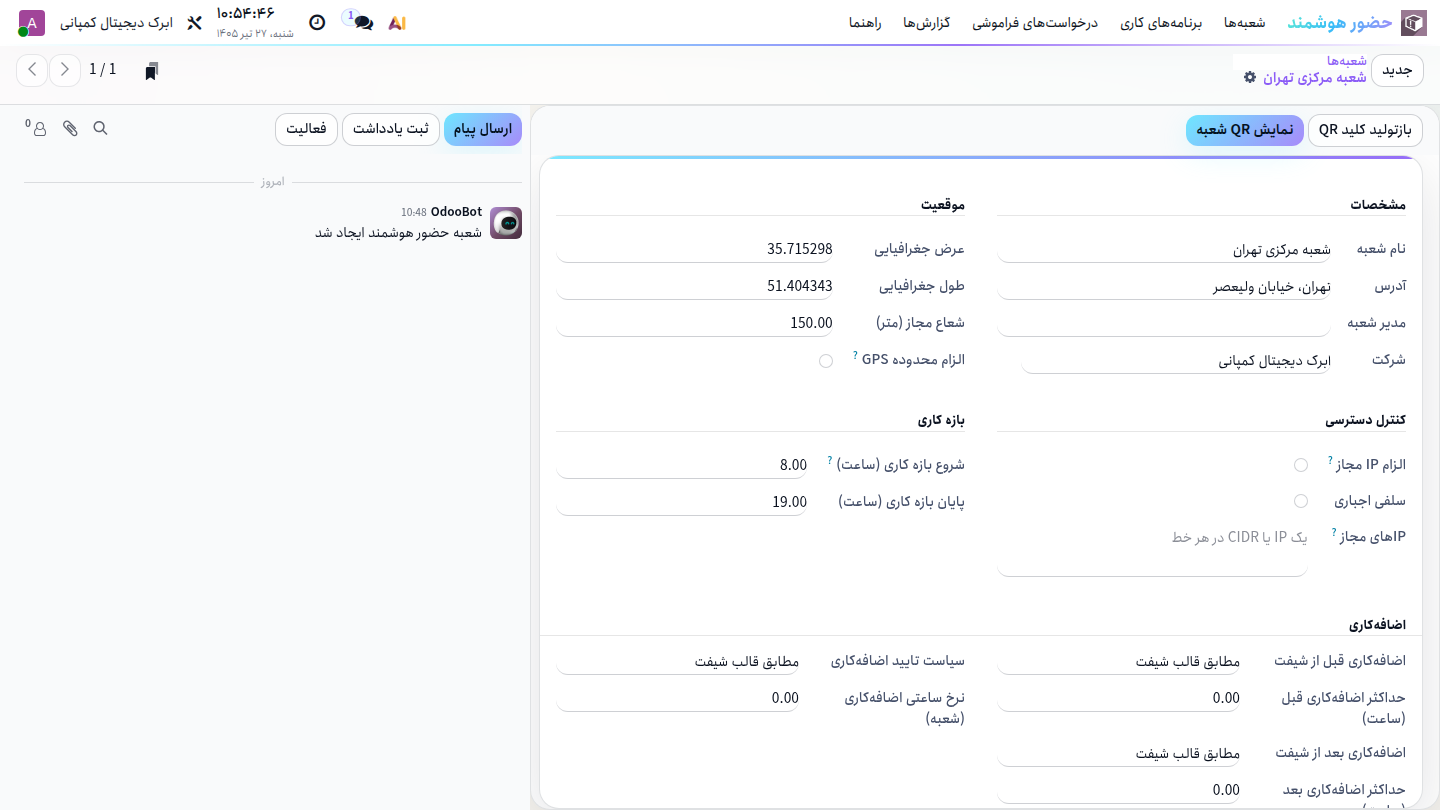Click the clock display 10:54:46
Viewport: 1440px width, 810px height.
246,13
